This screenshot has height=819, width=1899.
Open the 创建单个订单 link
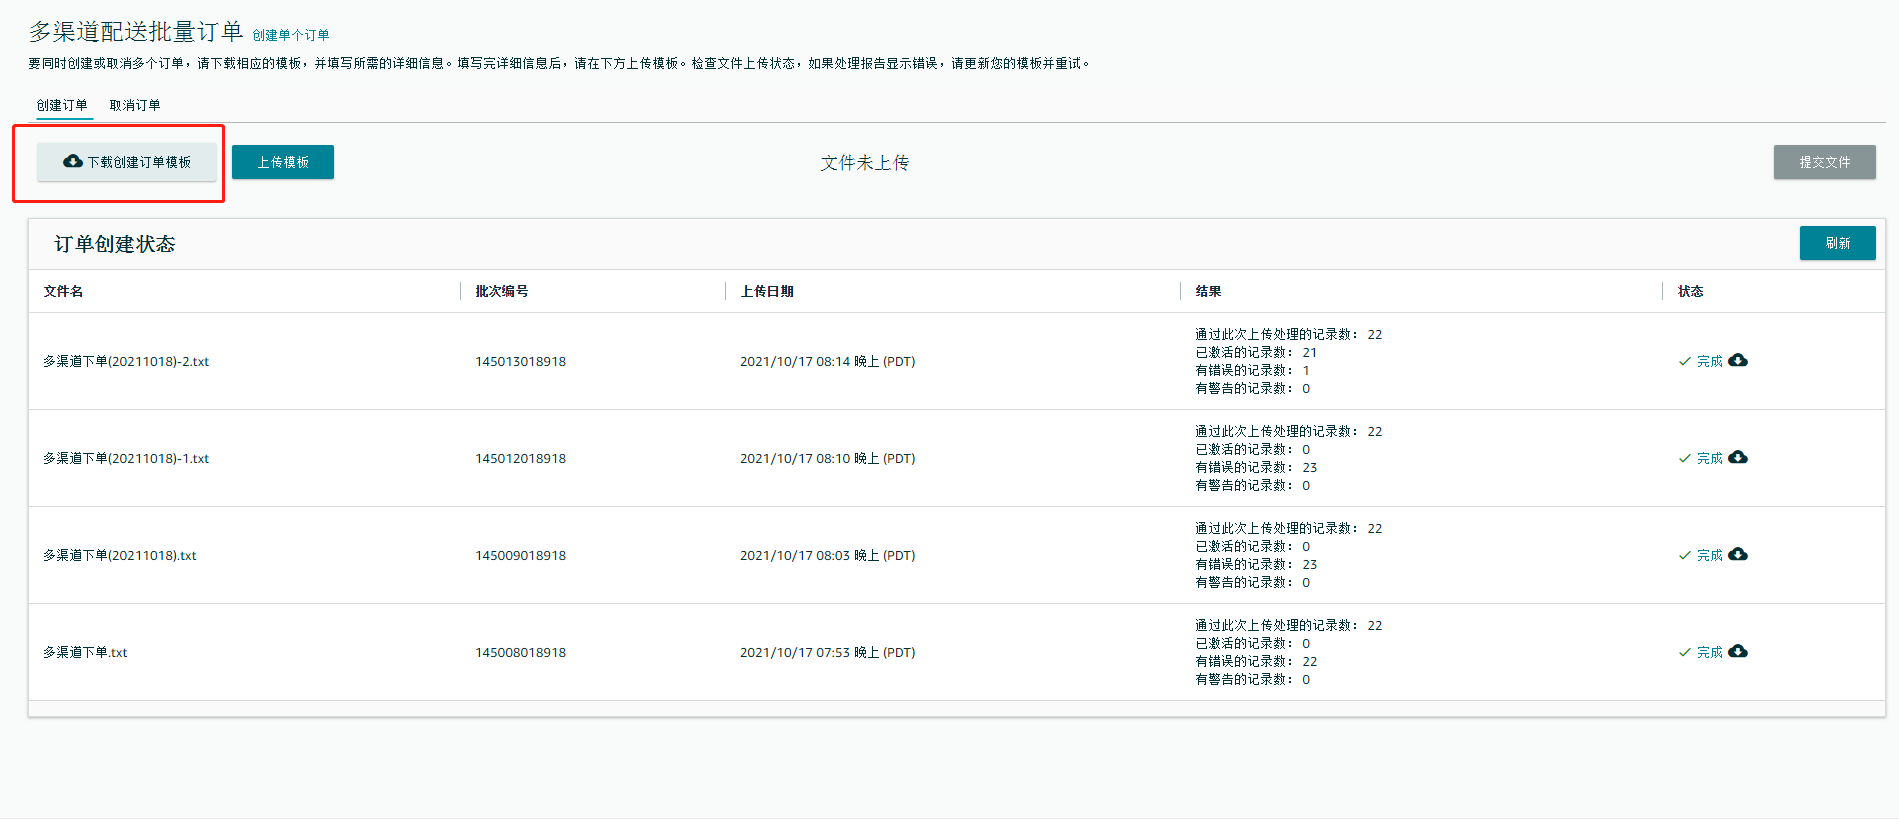pos(291,35)
